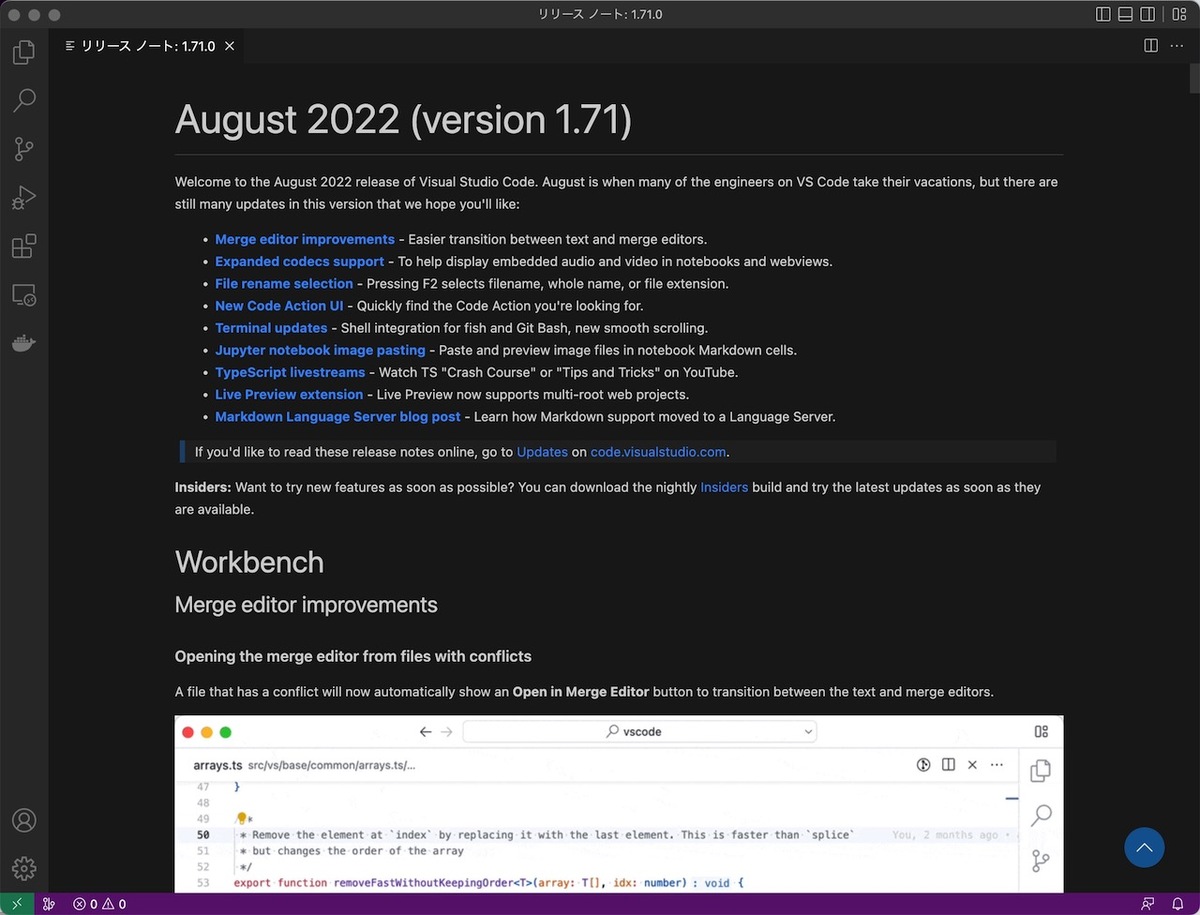Toggle the primary side bar layout button
Viewport: 1200px width, 915px height.
pos(1103,14)
